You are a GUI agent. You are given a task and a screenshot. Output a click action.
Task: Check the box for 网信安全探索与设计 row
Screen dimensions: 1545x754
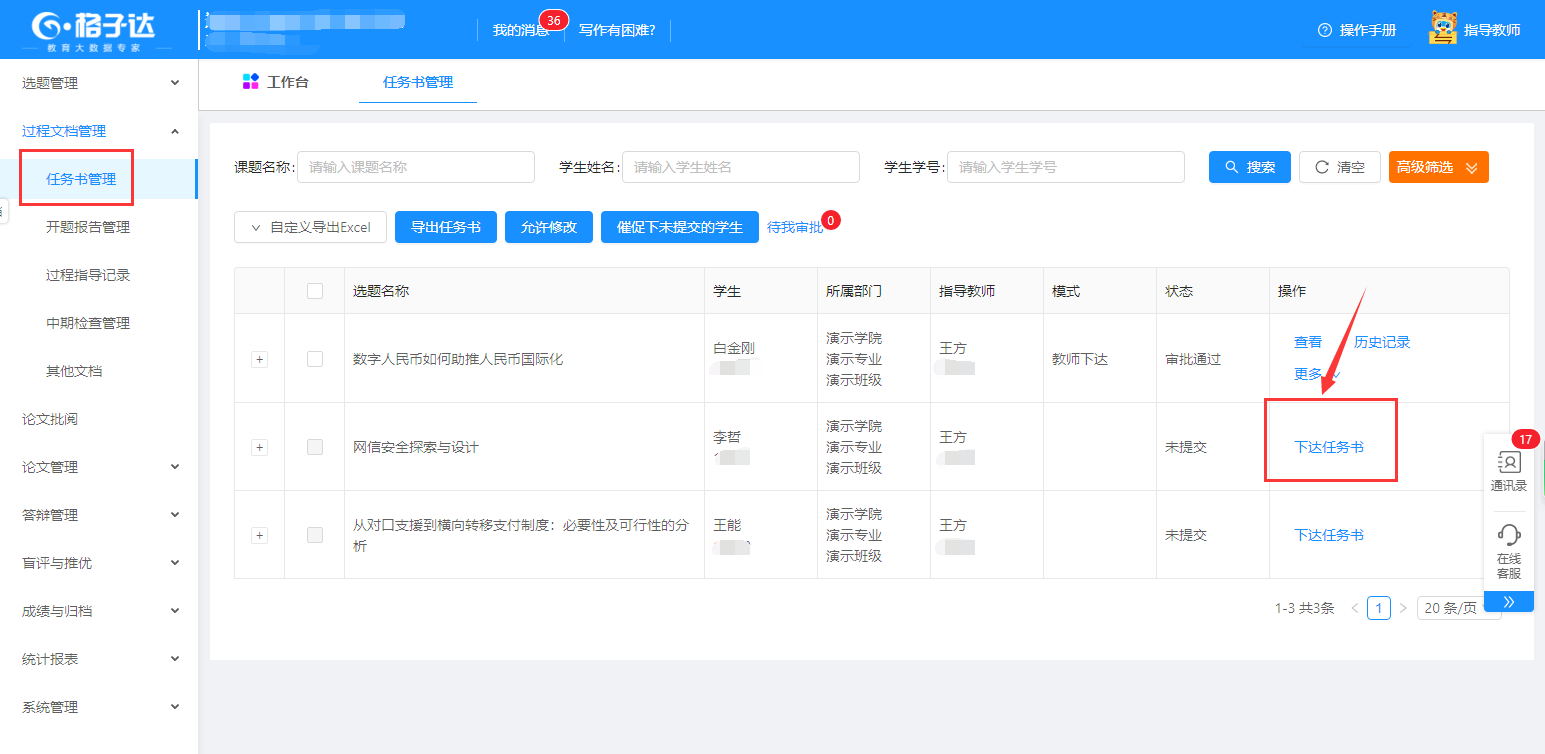[315, 447]
